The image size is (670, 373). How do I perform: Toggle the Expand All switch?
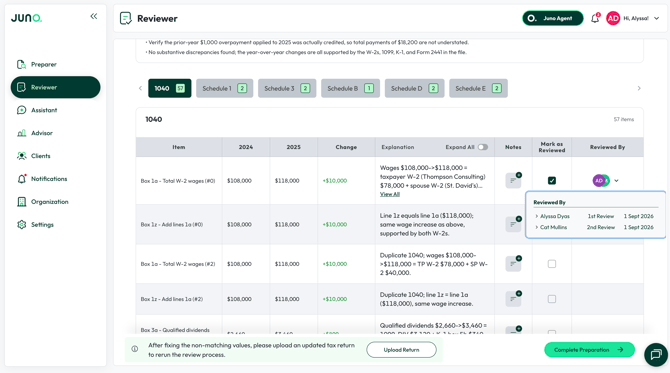point(483,147)
